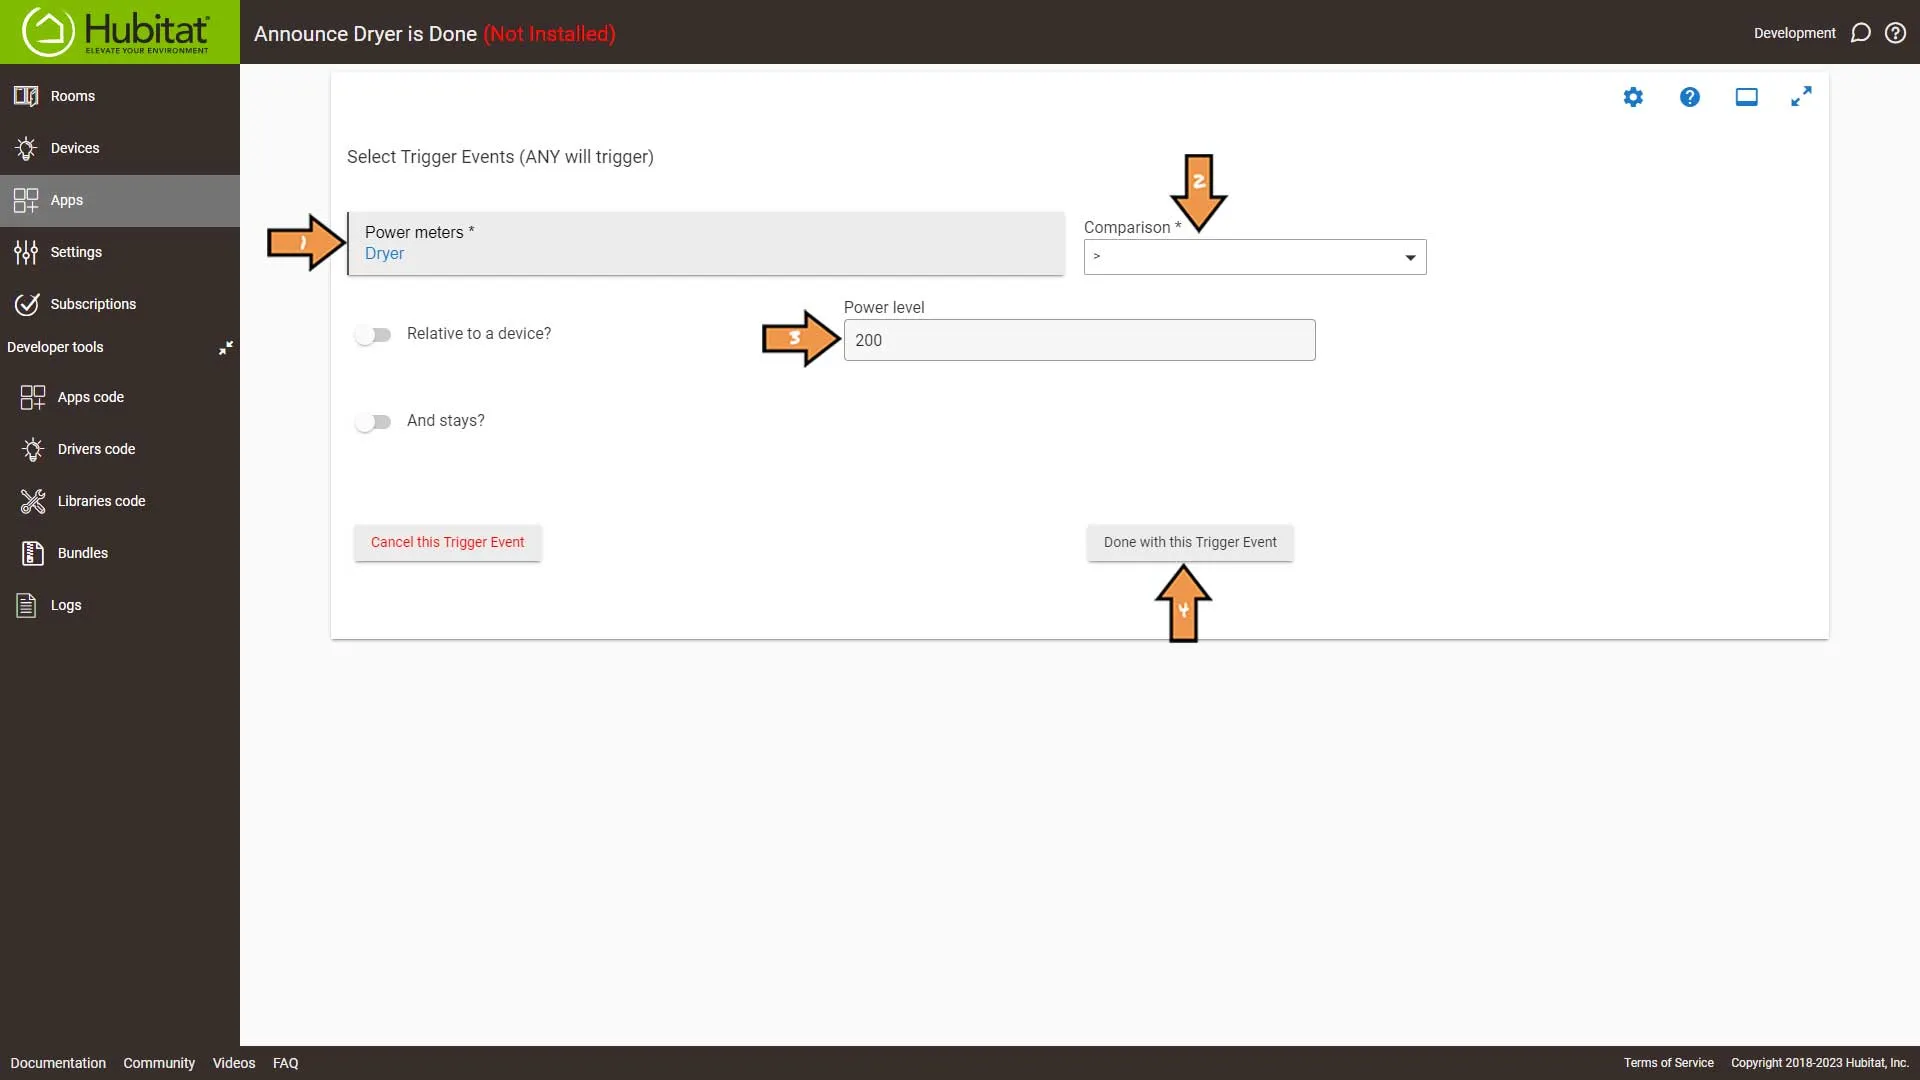Toggle Developer tools collapse arrow

pos(224,347)
